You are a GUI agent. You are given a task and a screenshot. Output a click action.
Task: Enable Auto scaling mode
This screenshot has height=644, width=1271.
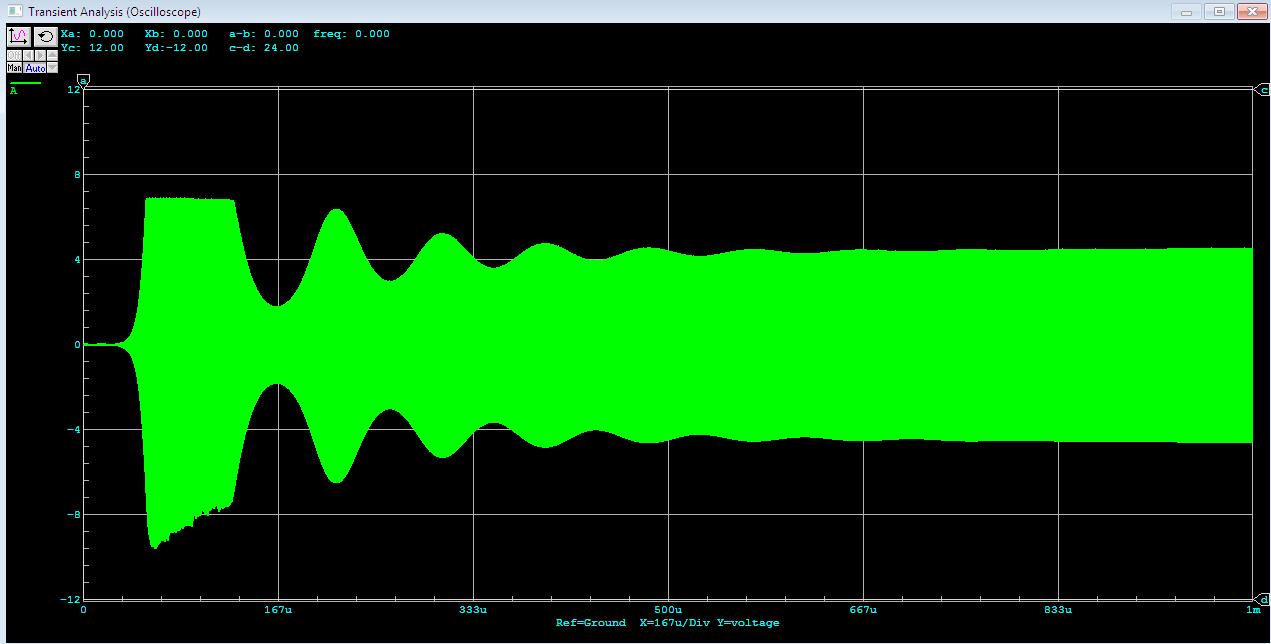[35, 68]
